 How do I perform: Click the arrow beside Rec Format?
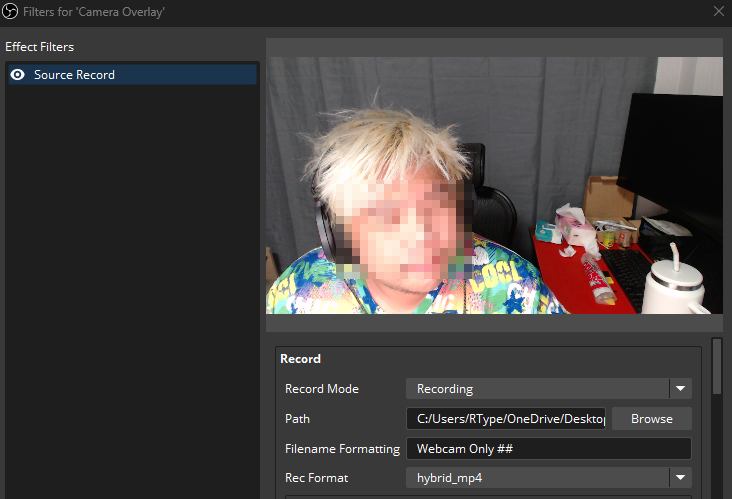click(680, 478)
